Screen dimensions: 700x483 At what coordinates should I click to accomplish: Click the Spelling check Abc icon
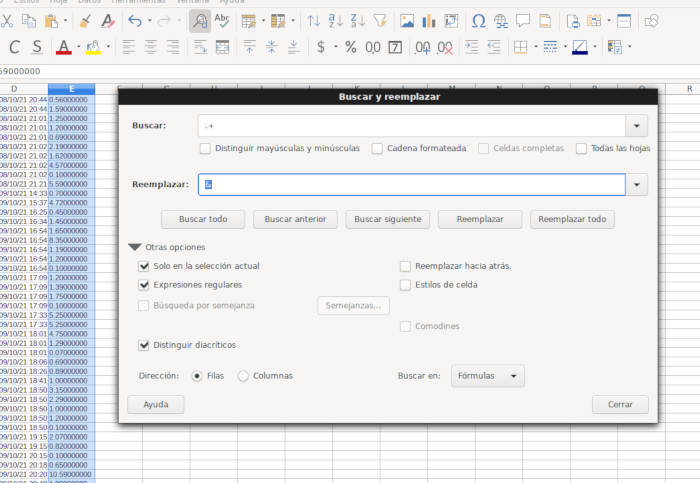pos(222,21)
